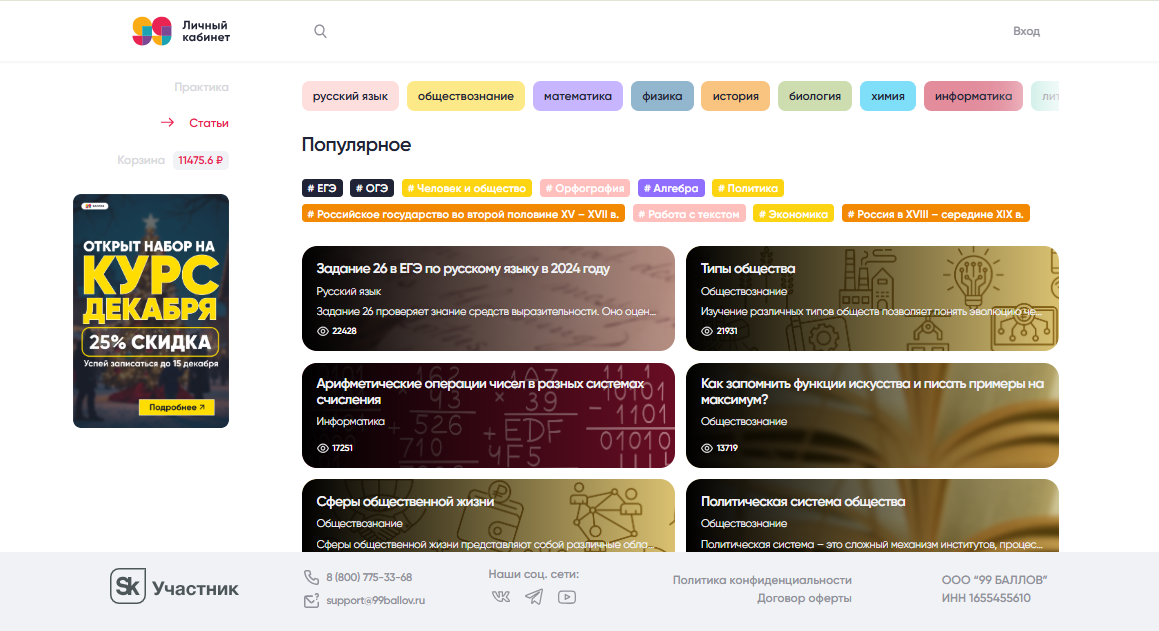Filter by физика subject

[x=662, y=96]
